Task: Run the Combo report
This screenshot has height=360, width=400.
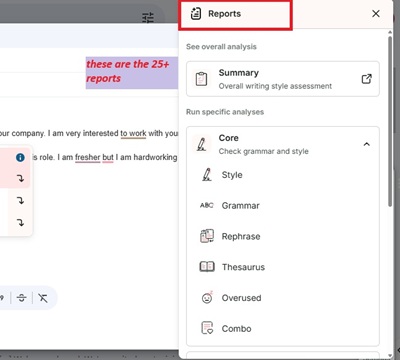Action: click(x=283, y=329)
